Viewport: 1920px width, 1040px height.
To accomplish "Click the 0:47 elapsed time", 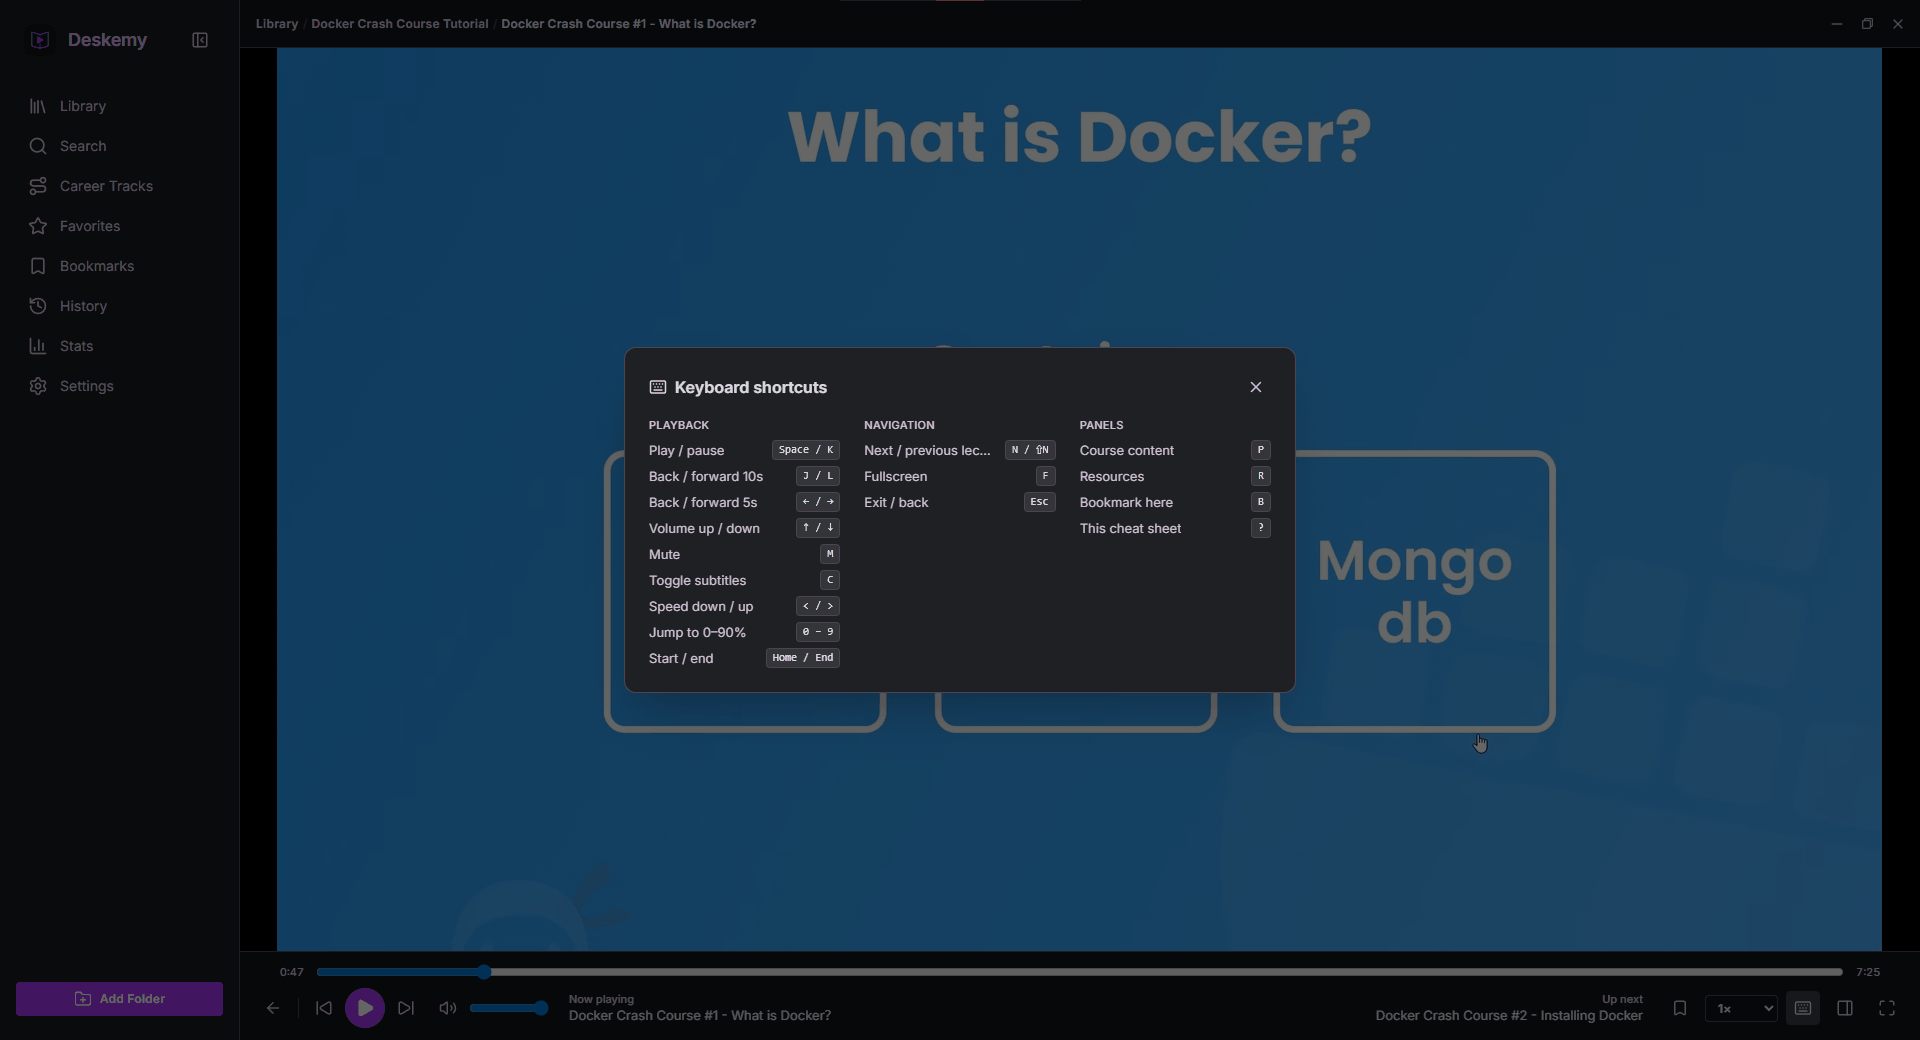I will [x=292, y=972].
